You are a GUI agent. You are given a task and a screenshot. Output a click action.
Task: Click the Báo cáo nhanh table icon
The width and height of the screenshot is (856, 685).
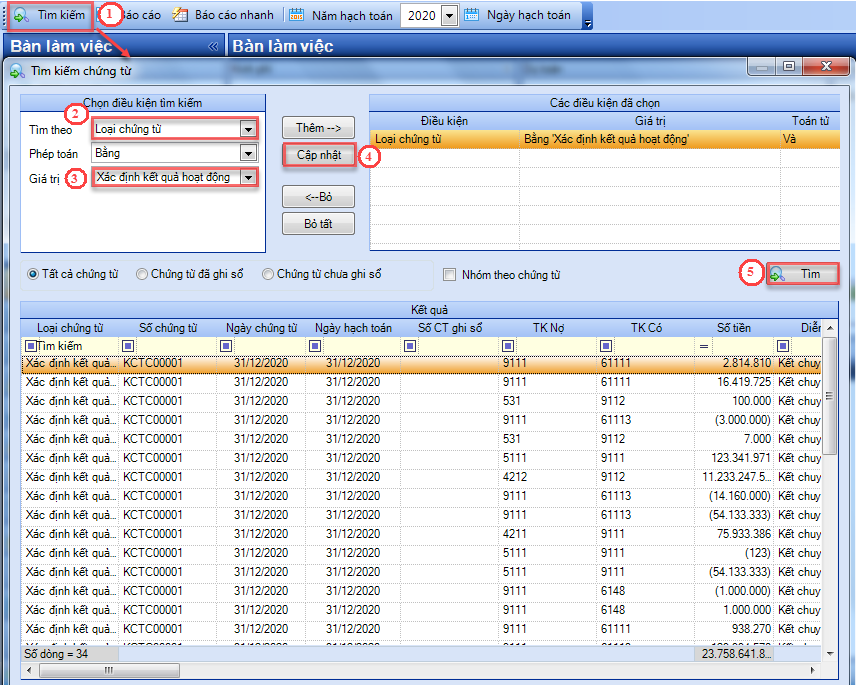(x=180, y=15)
